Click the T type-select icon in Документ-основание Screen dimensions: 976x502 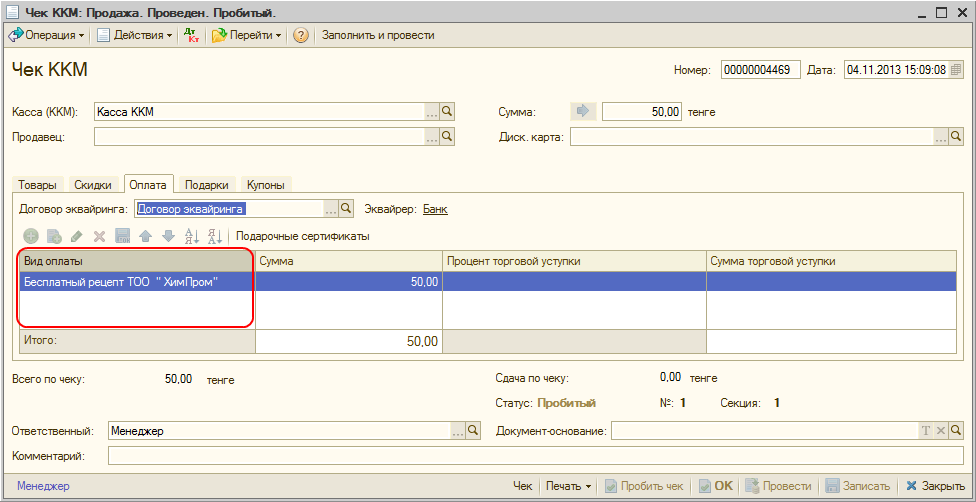coord(926,430)
